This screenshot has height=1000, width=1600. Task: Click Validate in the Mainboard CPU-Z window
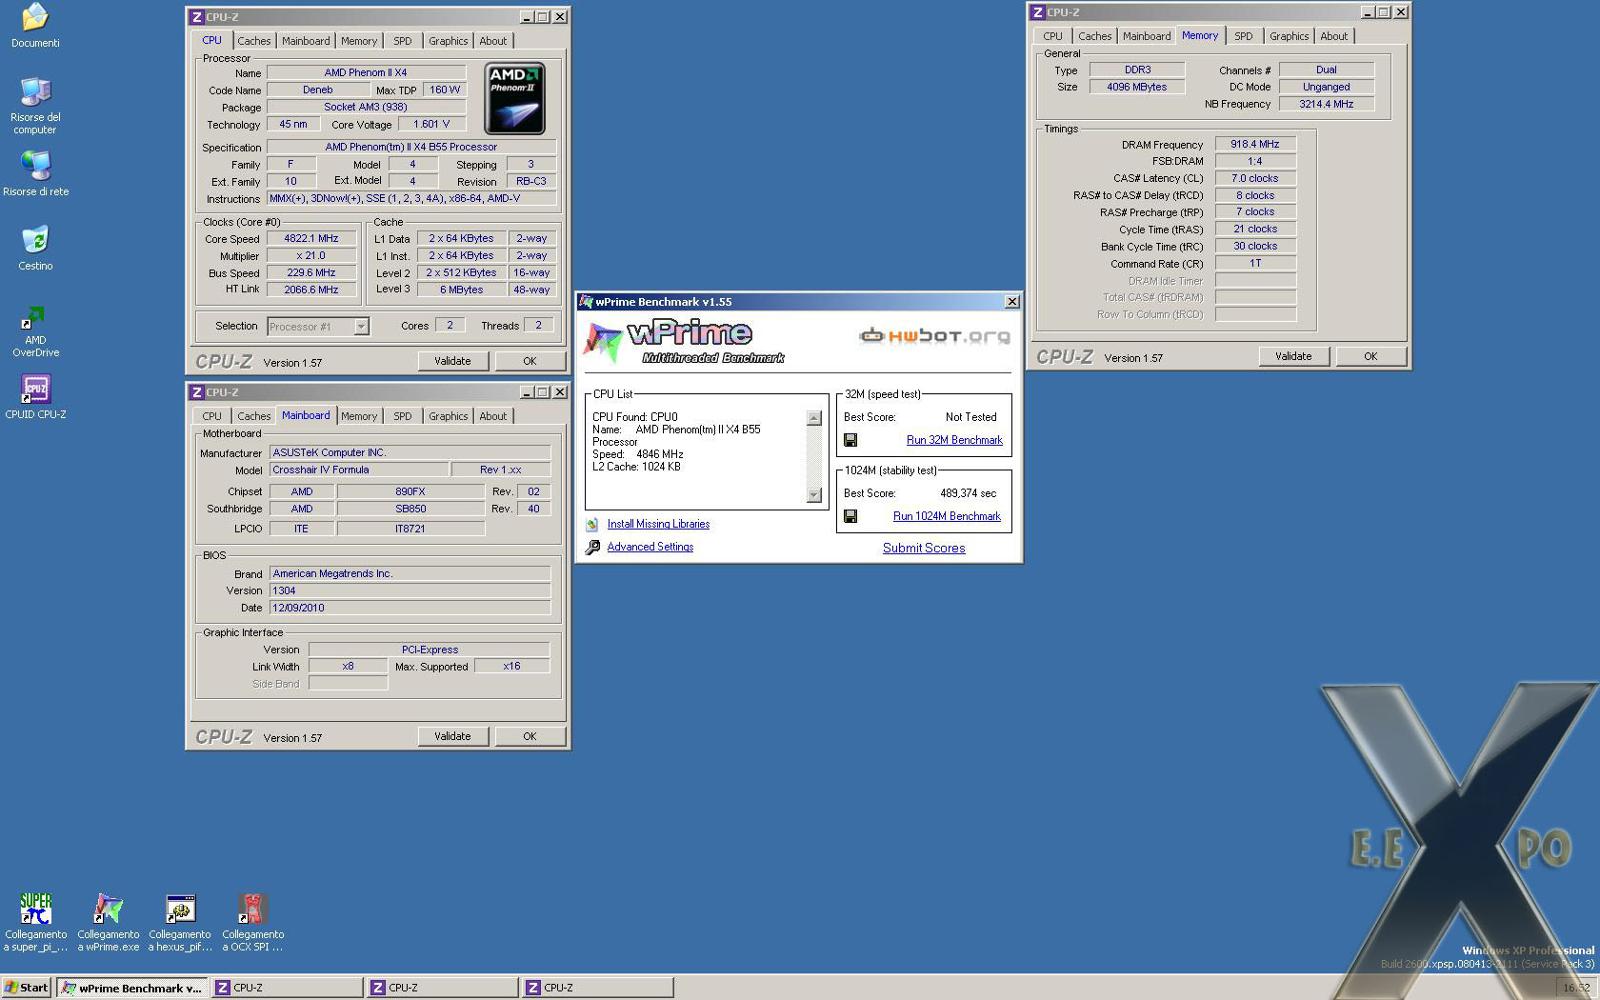(x=452, y=736)
